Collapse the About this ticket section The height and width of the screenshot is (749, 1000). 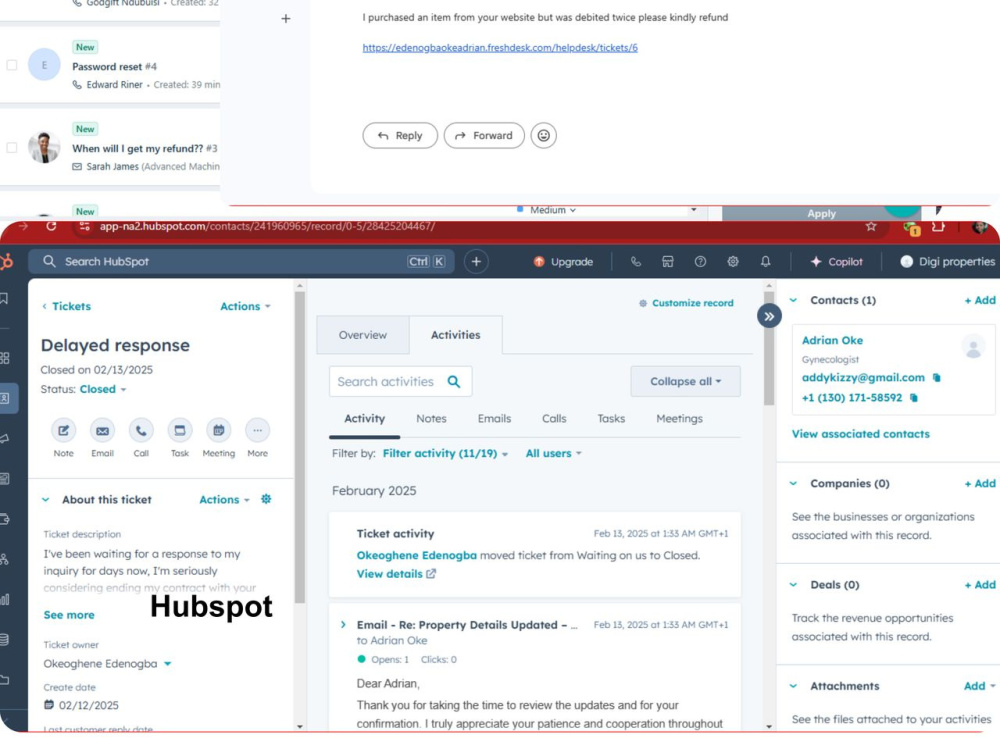coord(46,500)
